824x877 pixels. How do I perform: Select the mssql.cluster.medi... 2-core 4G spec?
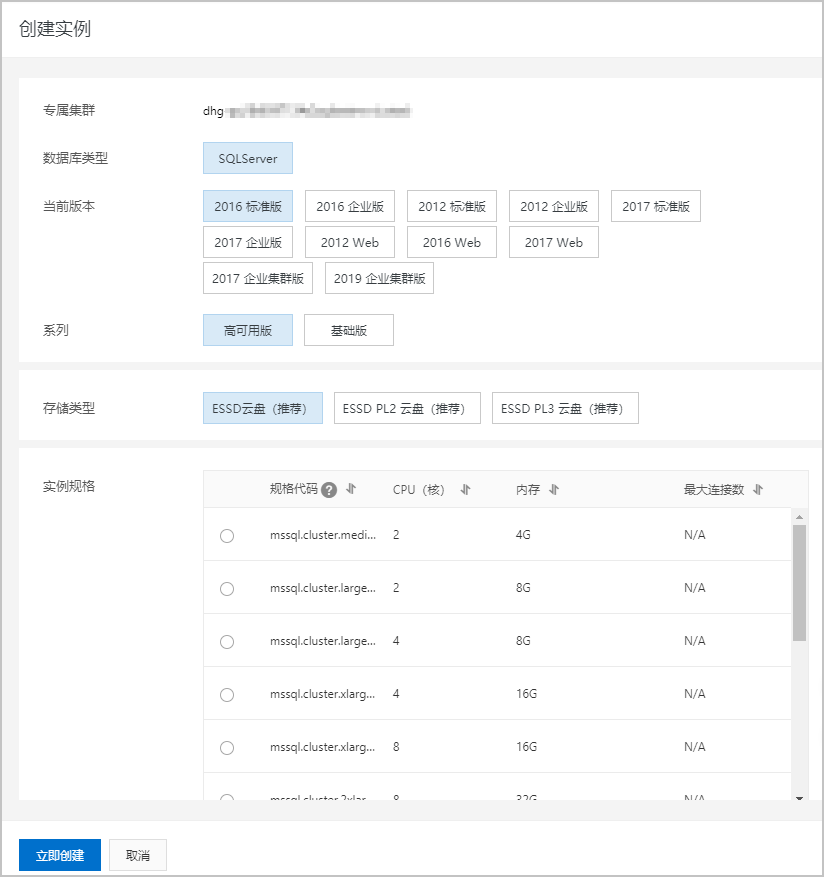click(x=227, y=536)
